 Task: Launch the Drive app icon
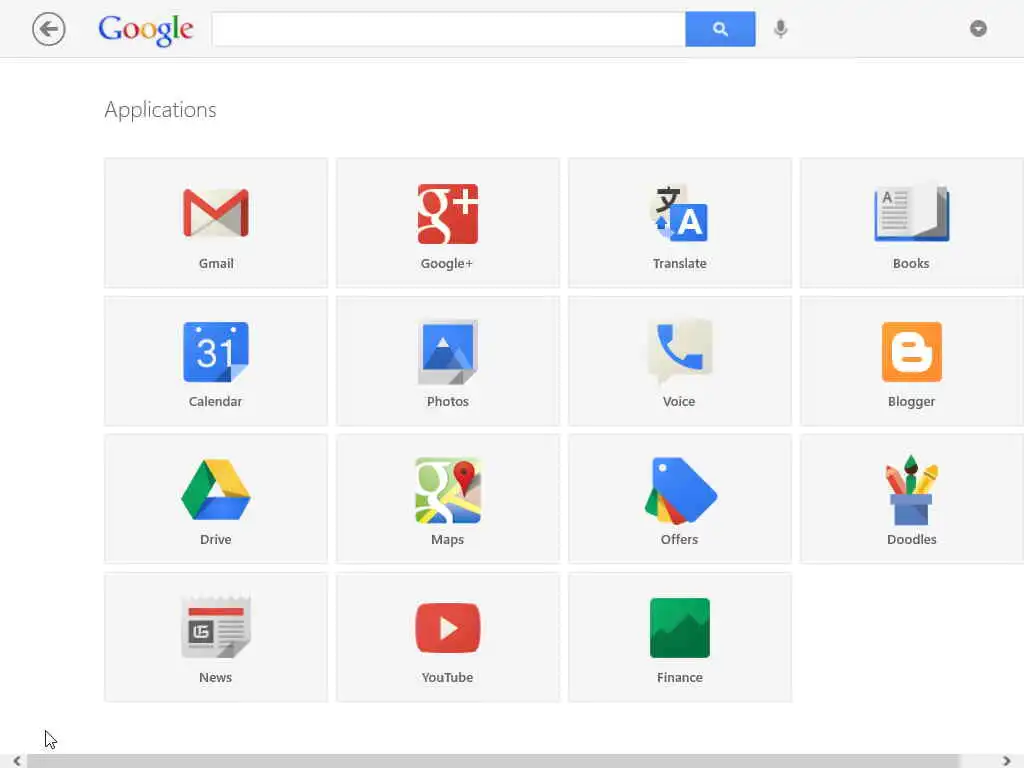pos(216,490)
